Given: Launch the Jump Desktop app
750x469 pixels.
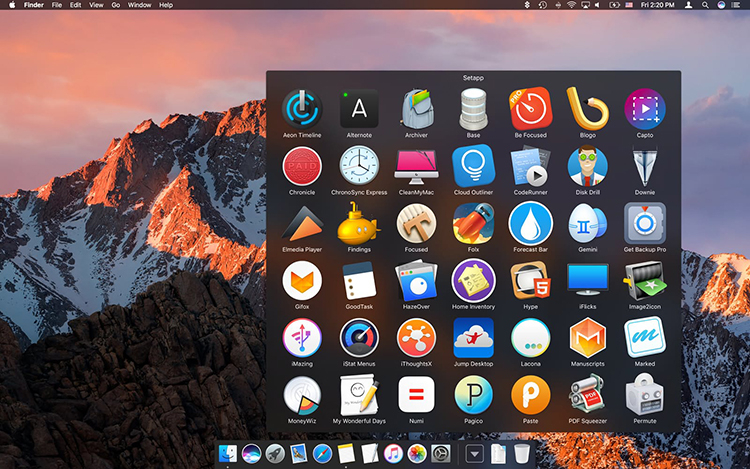Looking at the screenshot, I should coord(474,338).
